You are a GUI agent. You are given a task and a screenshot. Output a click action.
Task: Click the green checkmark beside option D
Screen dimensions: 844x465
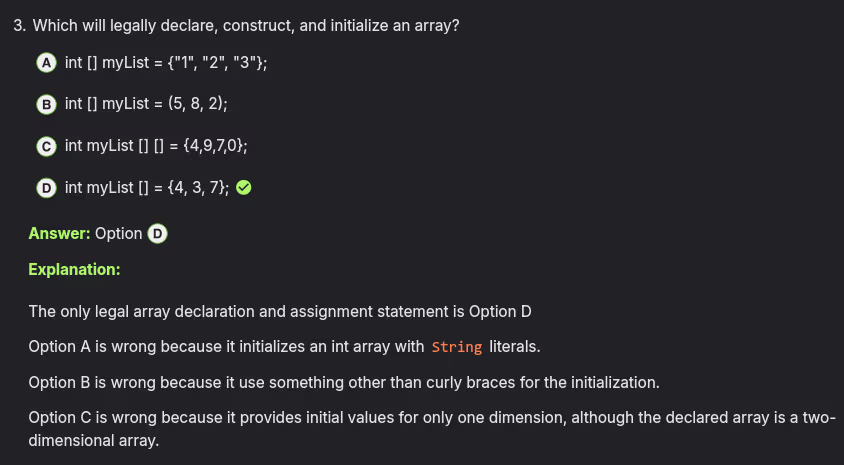[x=243, y=188]
